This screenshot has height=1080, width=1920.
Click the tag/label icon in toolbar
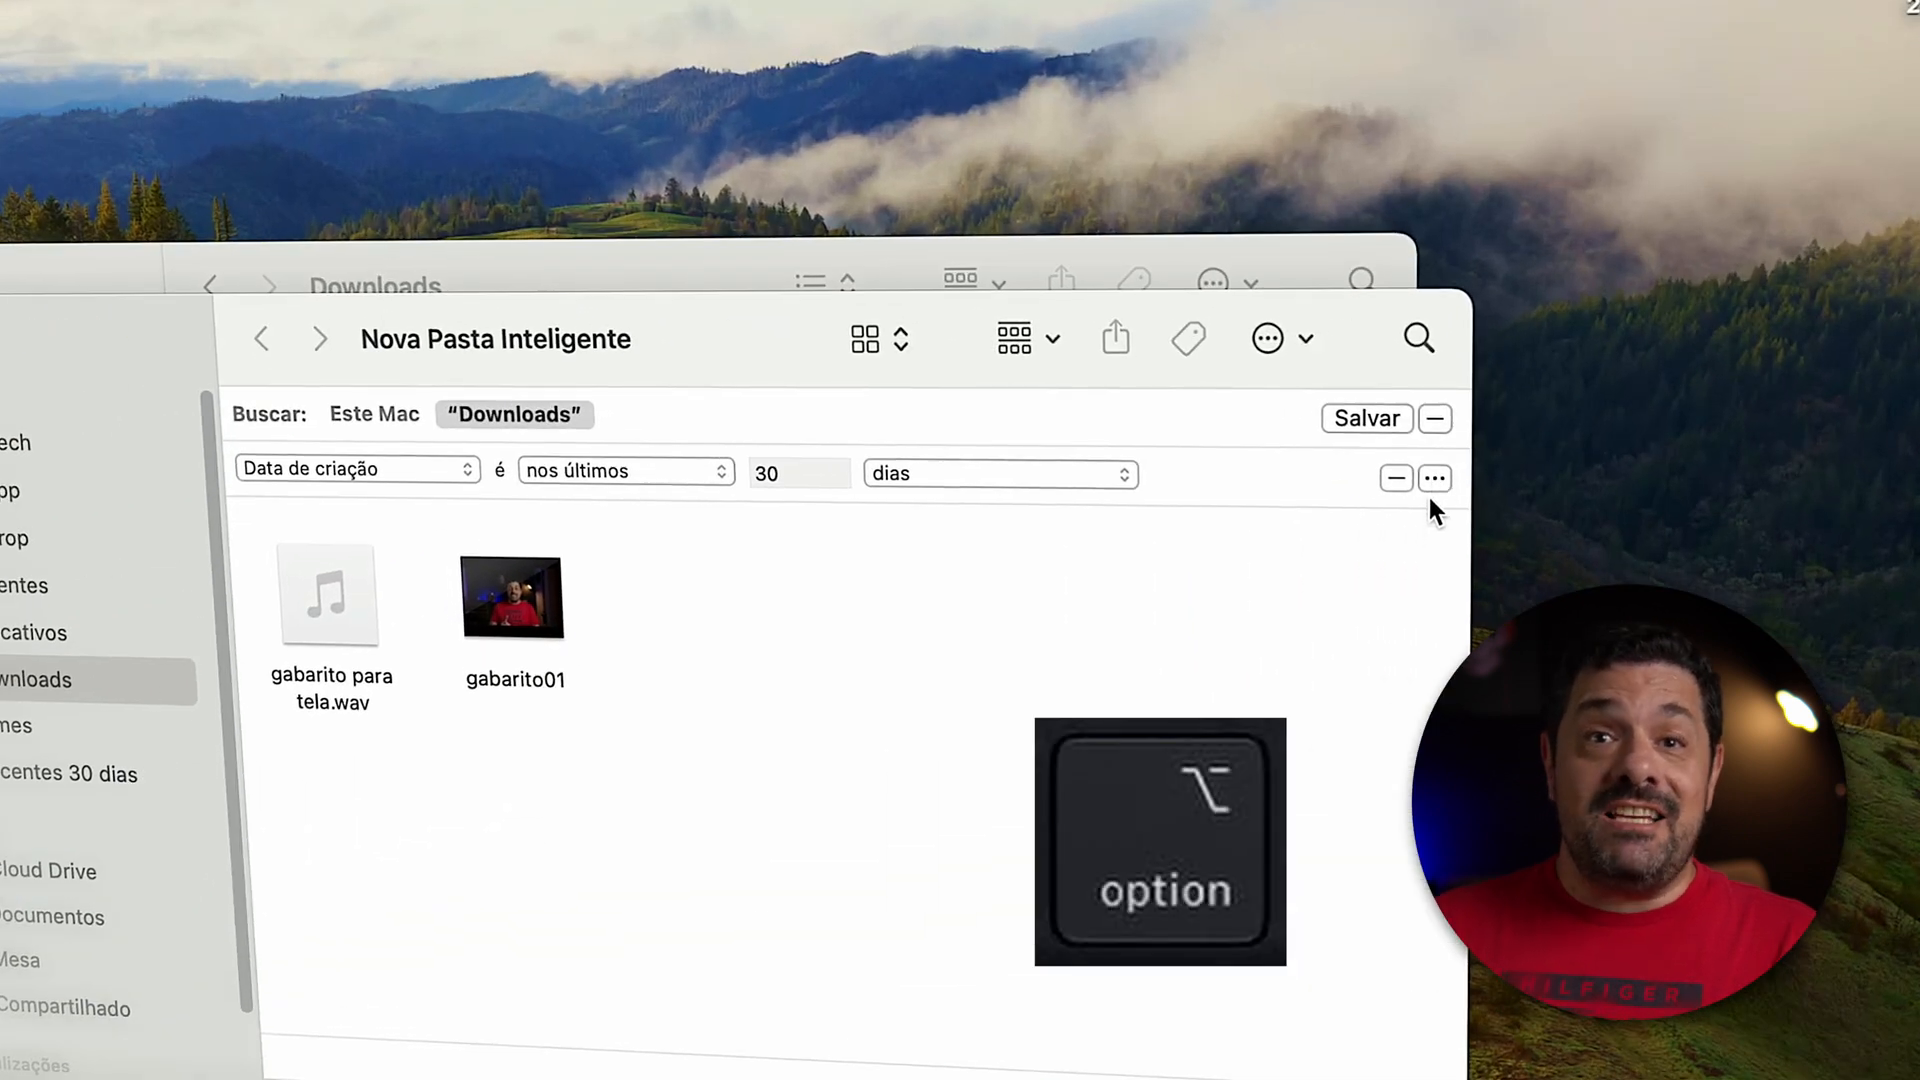[1188, 339]
